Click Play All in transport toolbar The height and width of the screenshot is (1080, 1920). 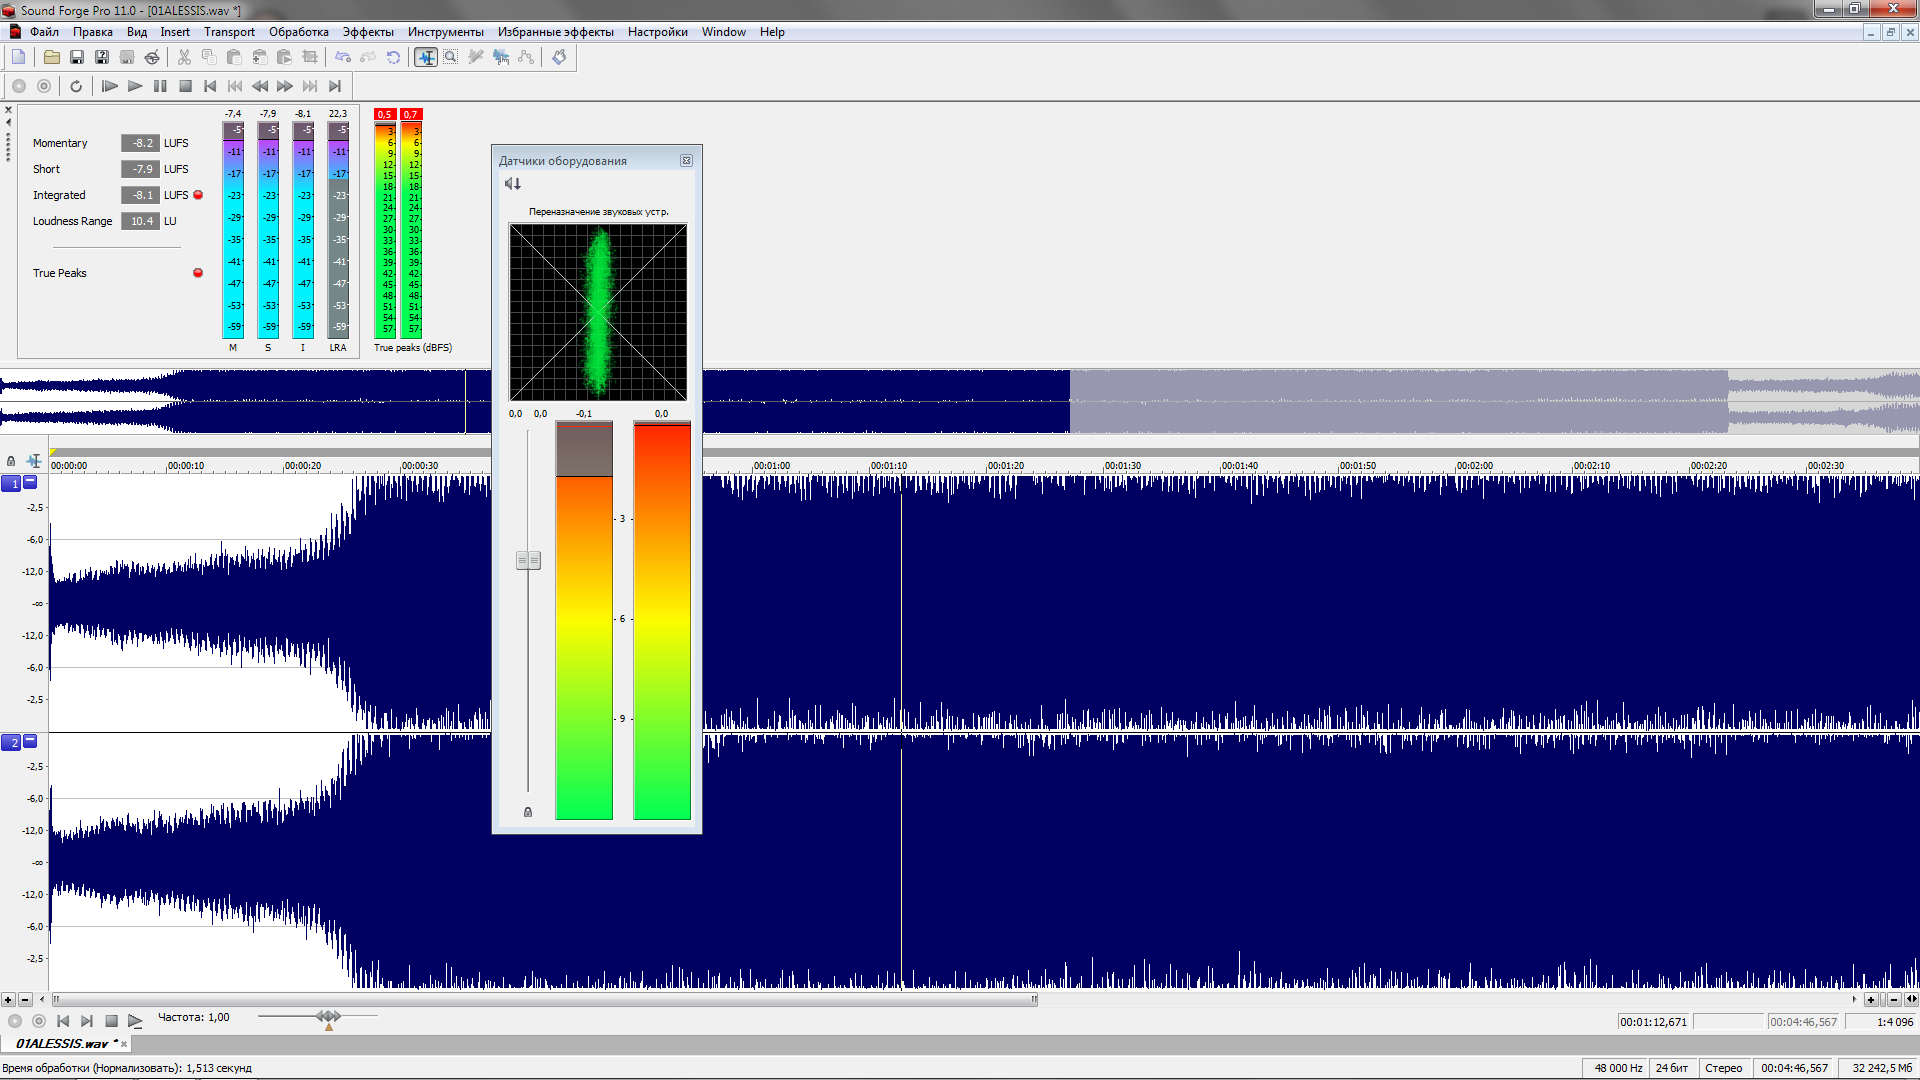pyautogui.click(x=110, y=86)
